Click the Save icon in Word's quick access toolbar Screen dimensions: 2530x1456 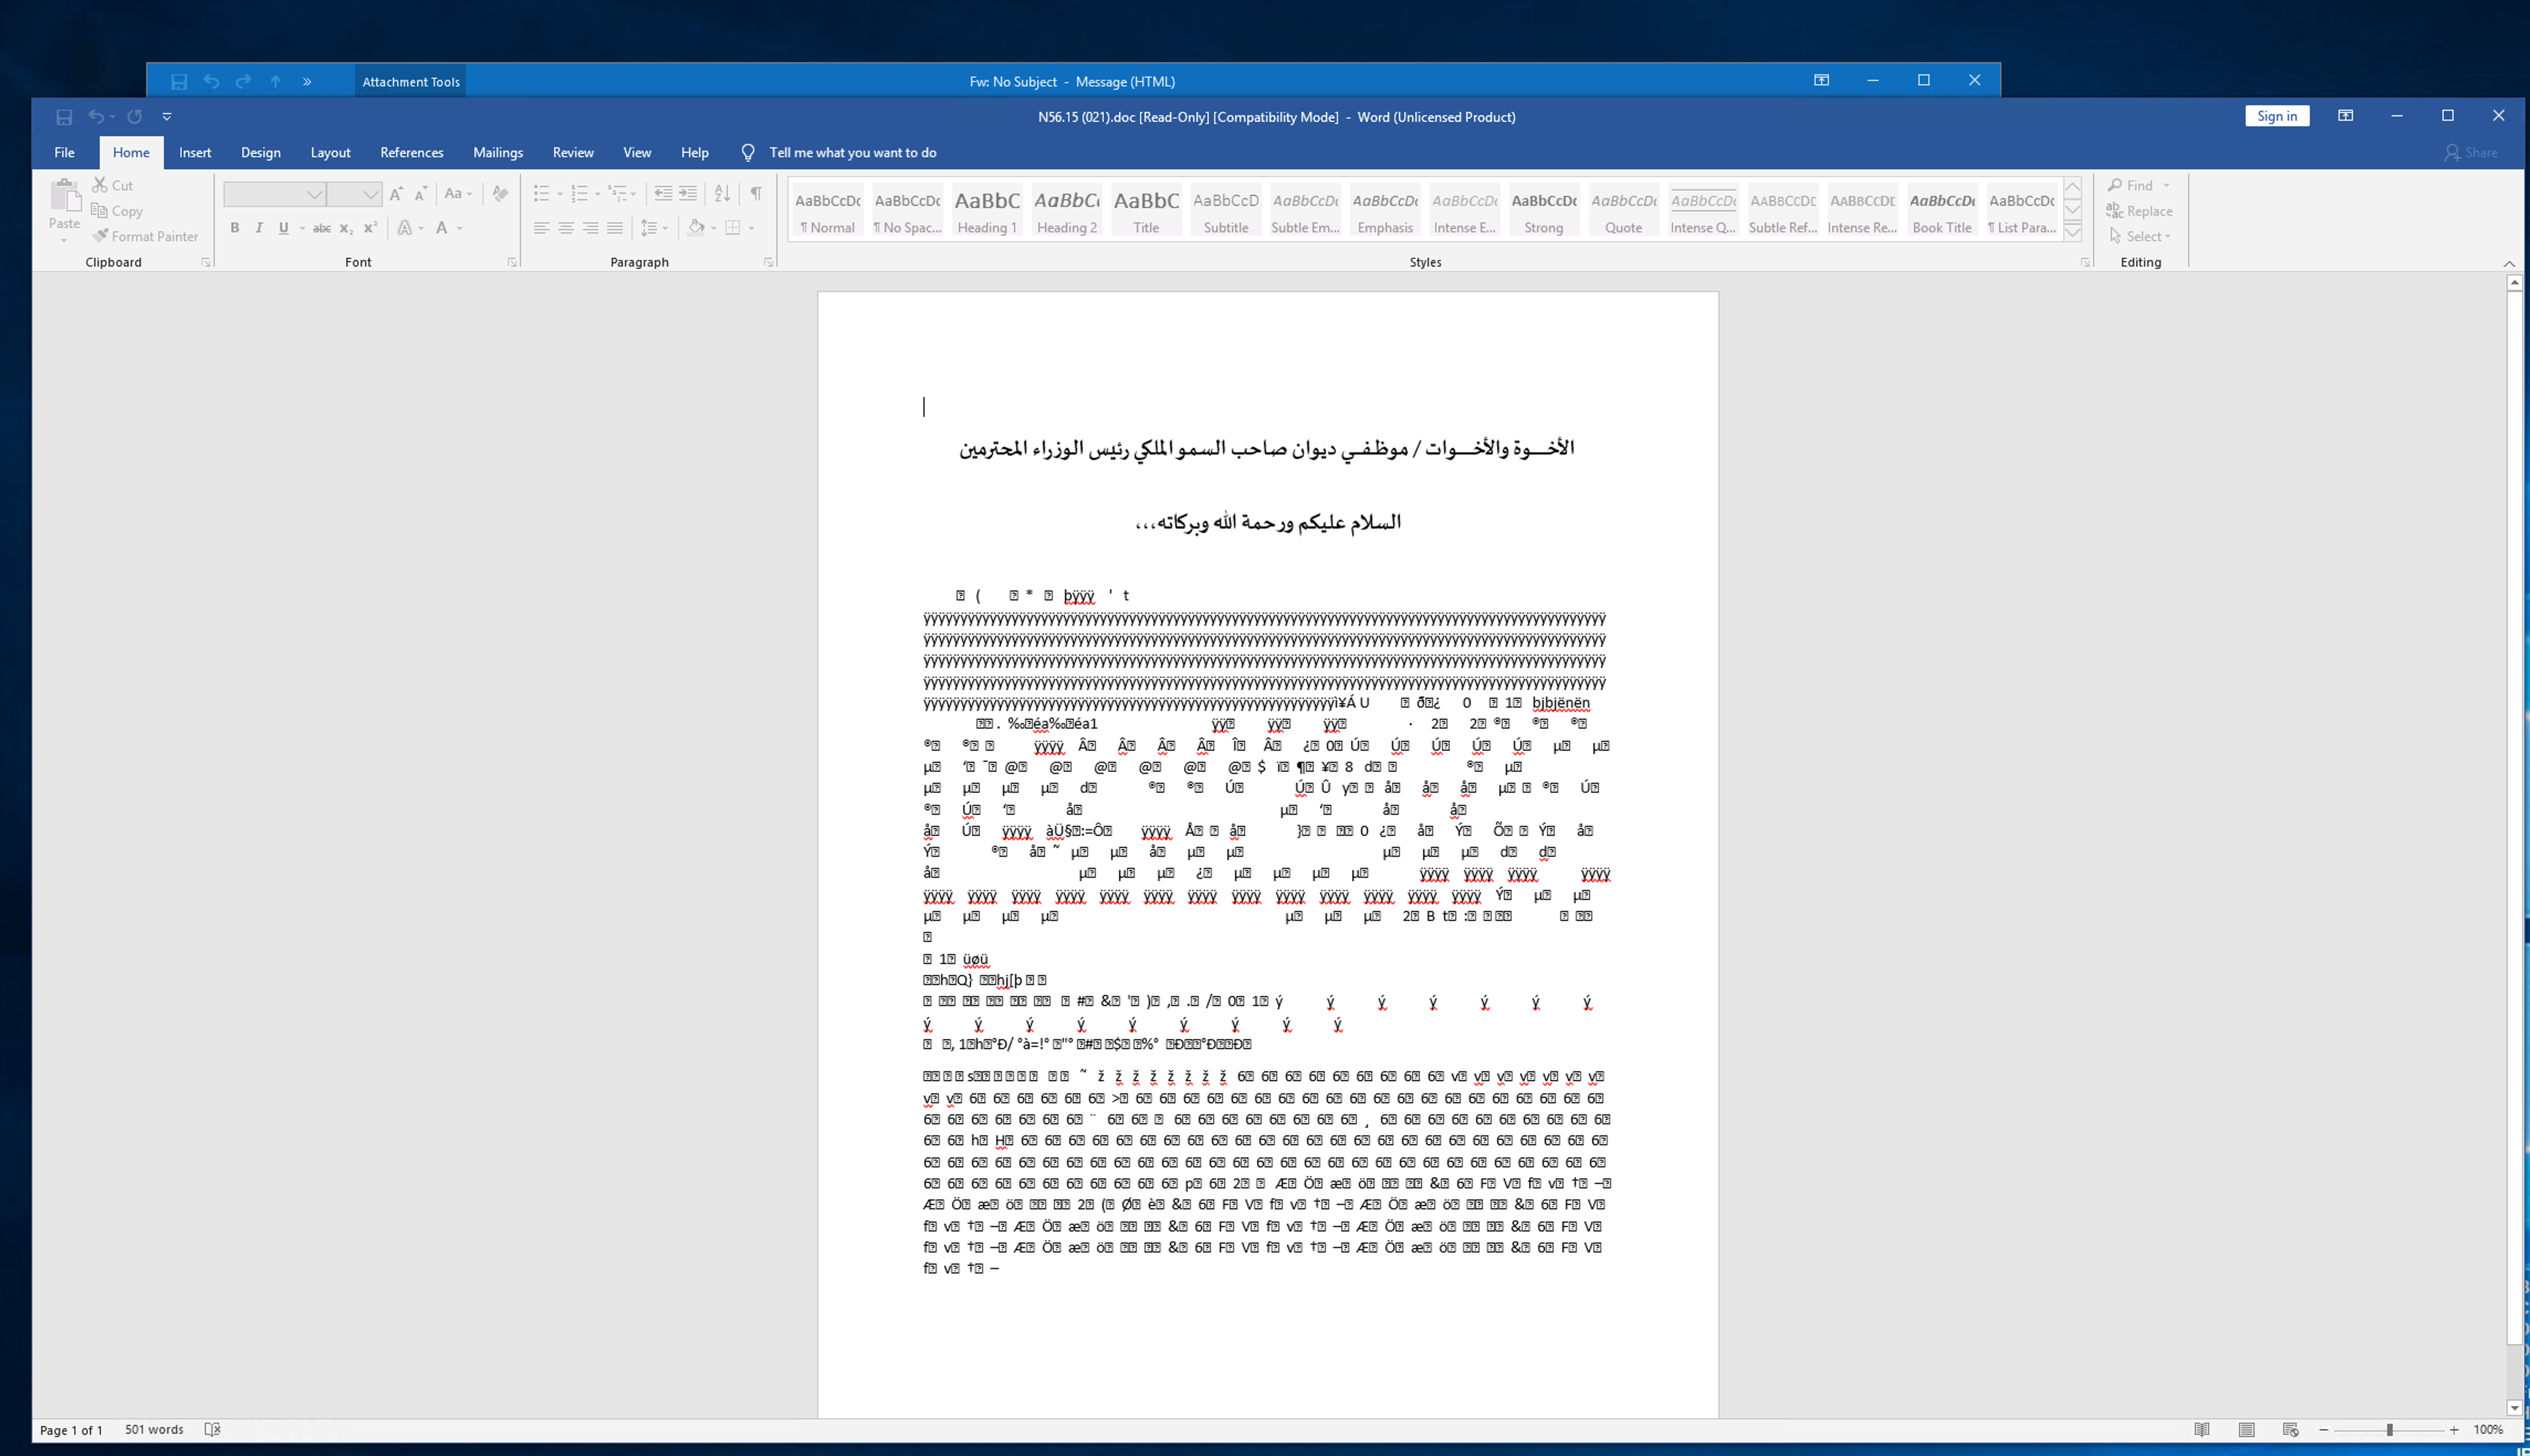click(64, 117)
